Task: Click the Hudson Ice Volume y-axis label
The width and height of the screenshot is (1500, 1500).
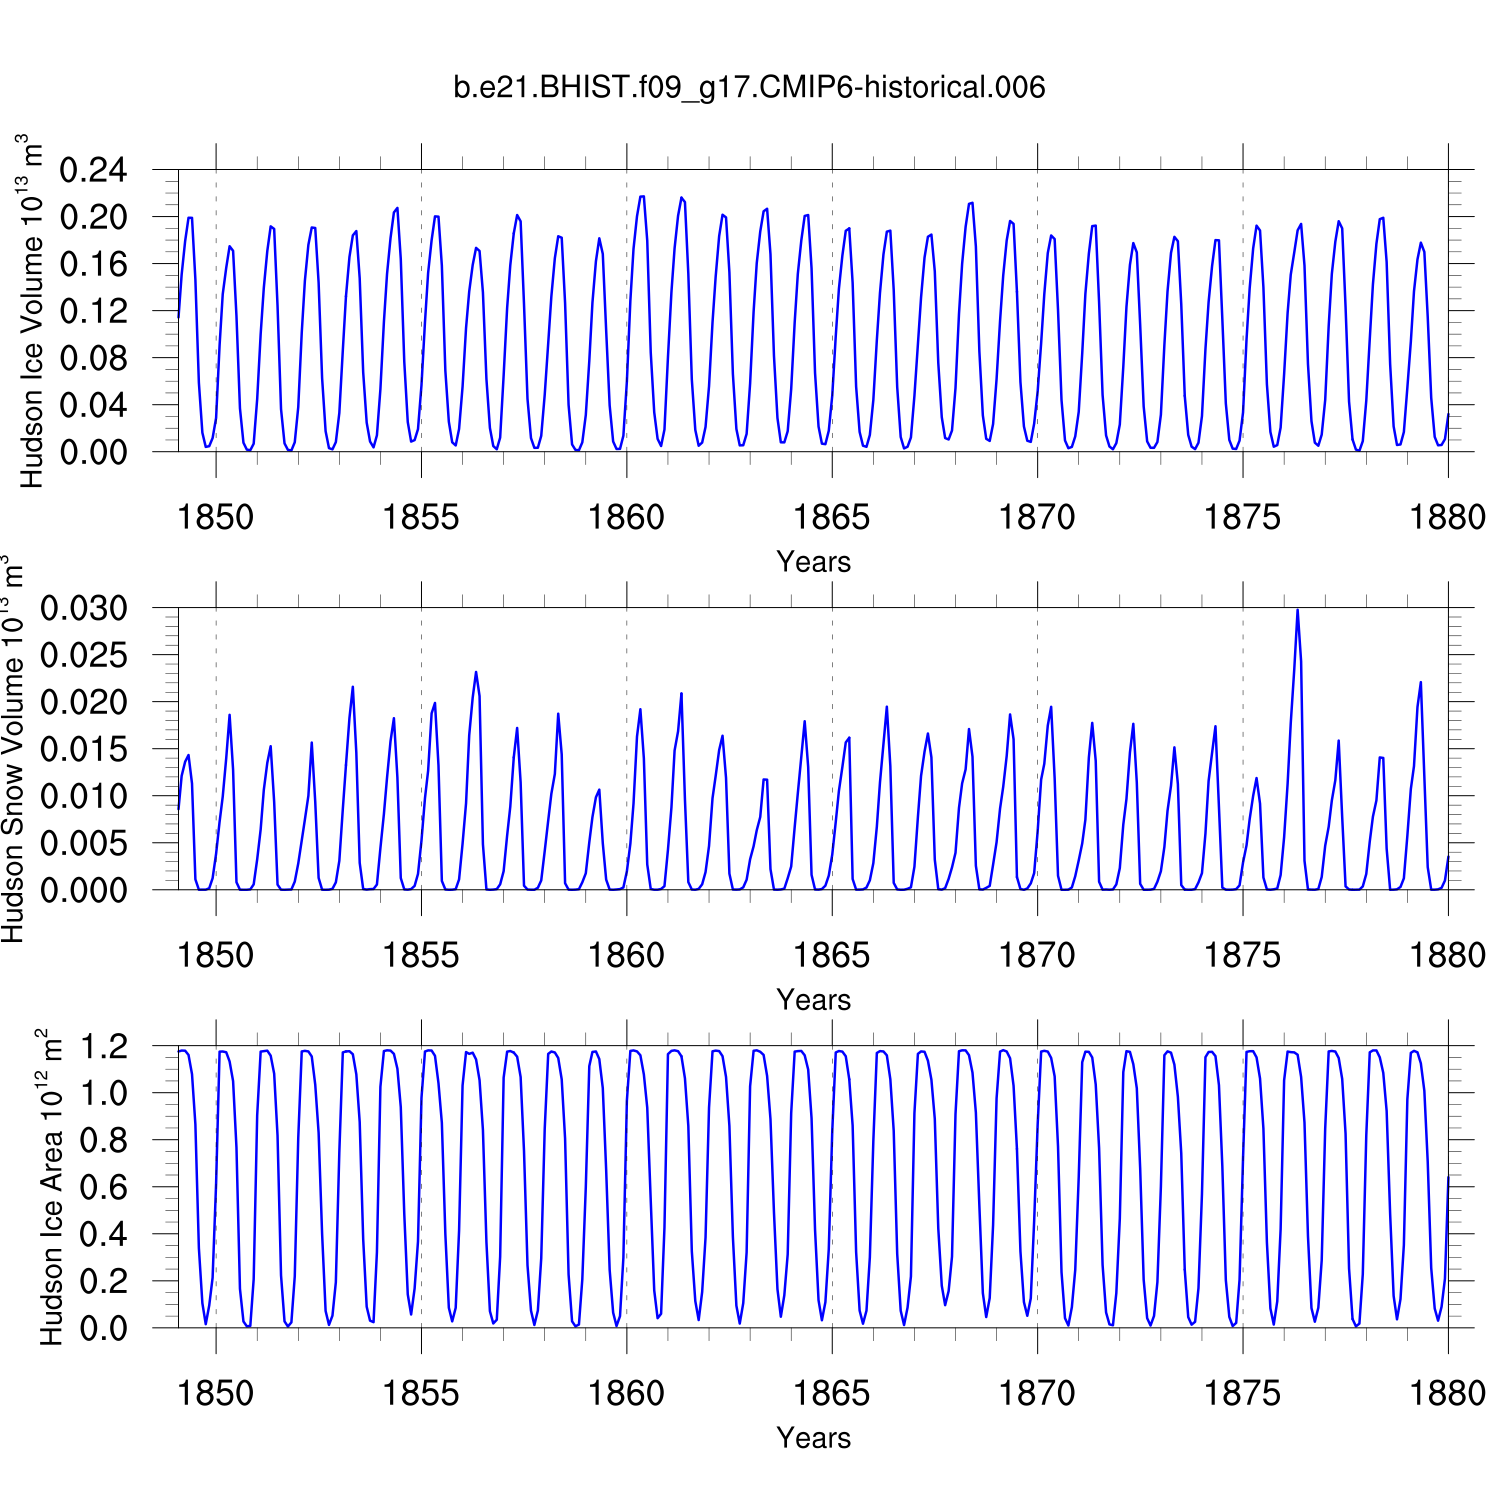Action: [32, 311]
